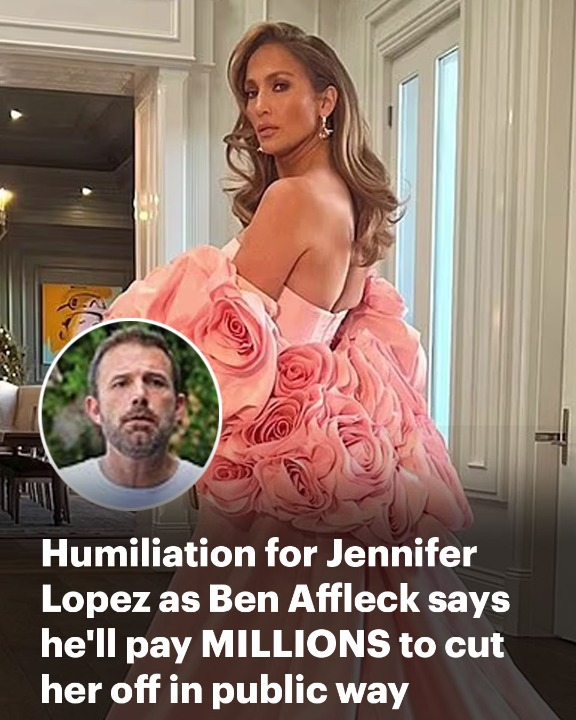This screenshot has width=576, height=720.
Task: Open the 'Humiliation for Jennifer Lopez' headline
Action: click(275, 621)
